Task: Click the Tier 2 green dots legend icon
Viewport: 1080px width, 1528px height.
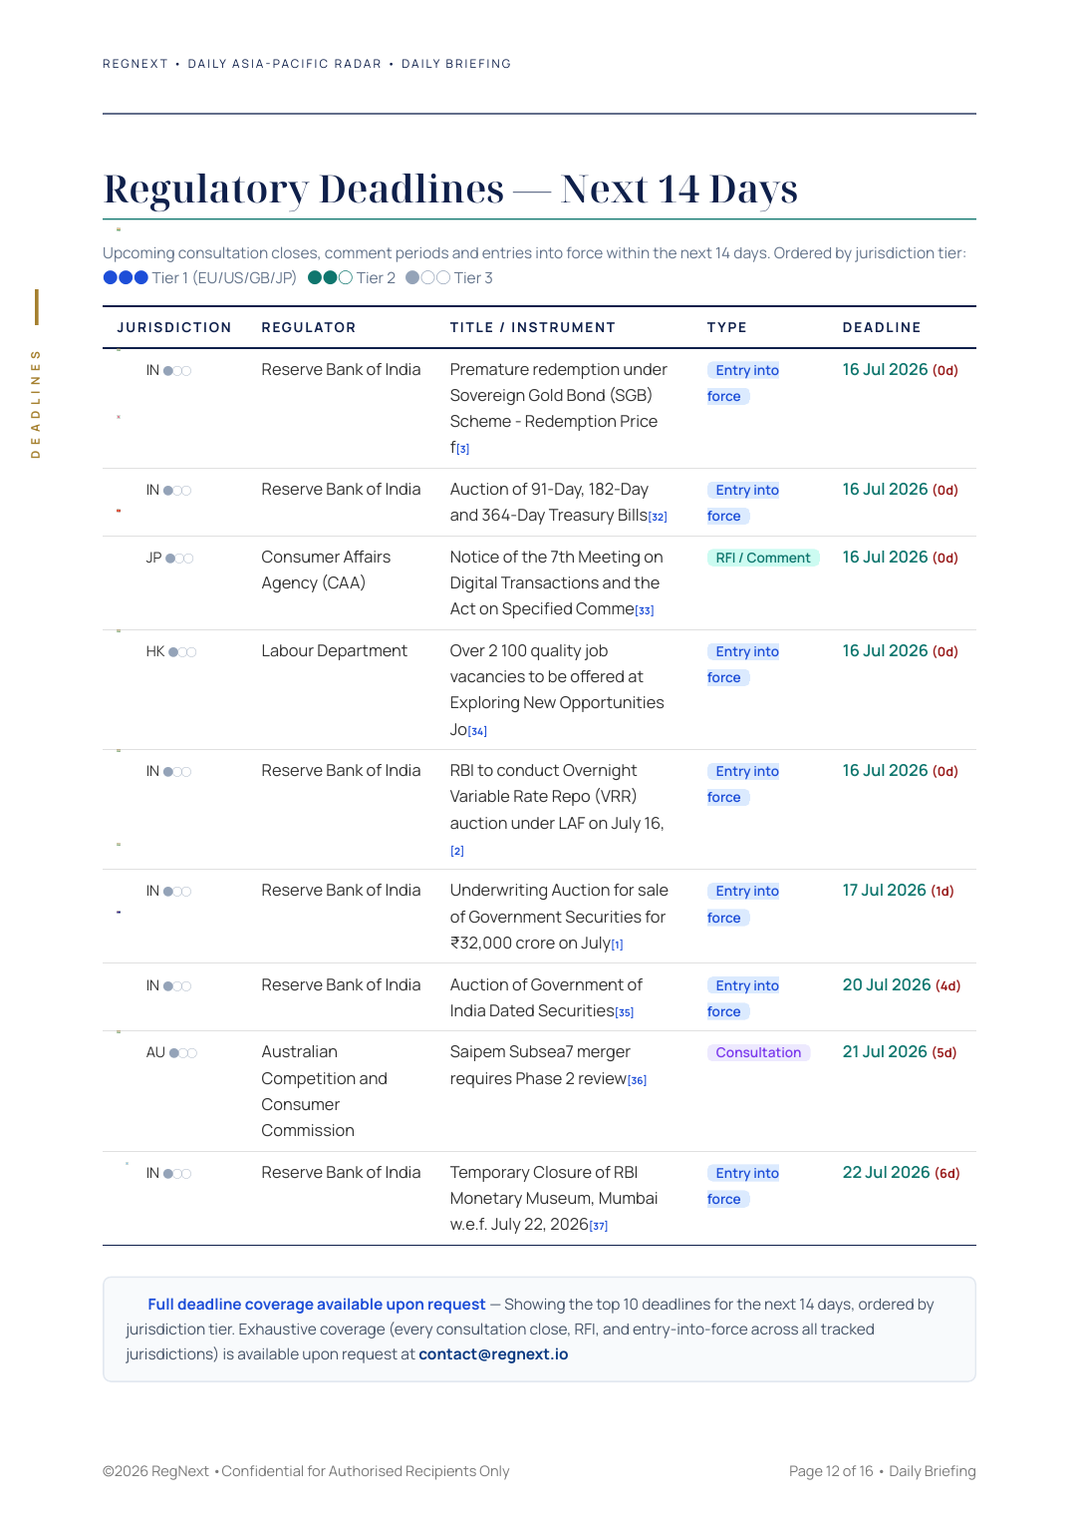Action: click(x=330, y=278)
